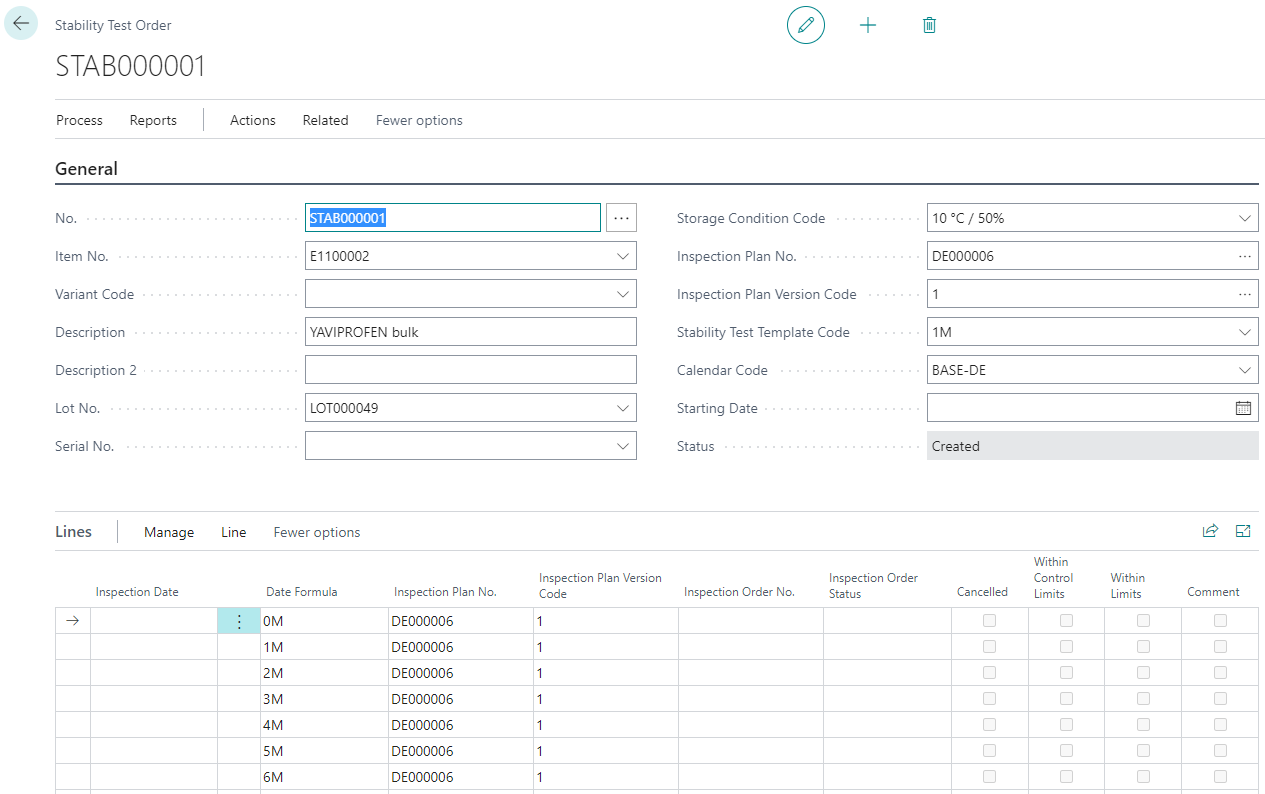Click Fewer options in the Lines bar

click(317, 532)
